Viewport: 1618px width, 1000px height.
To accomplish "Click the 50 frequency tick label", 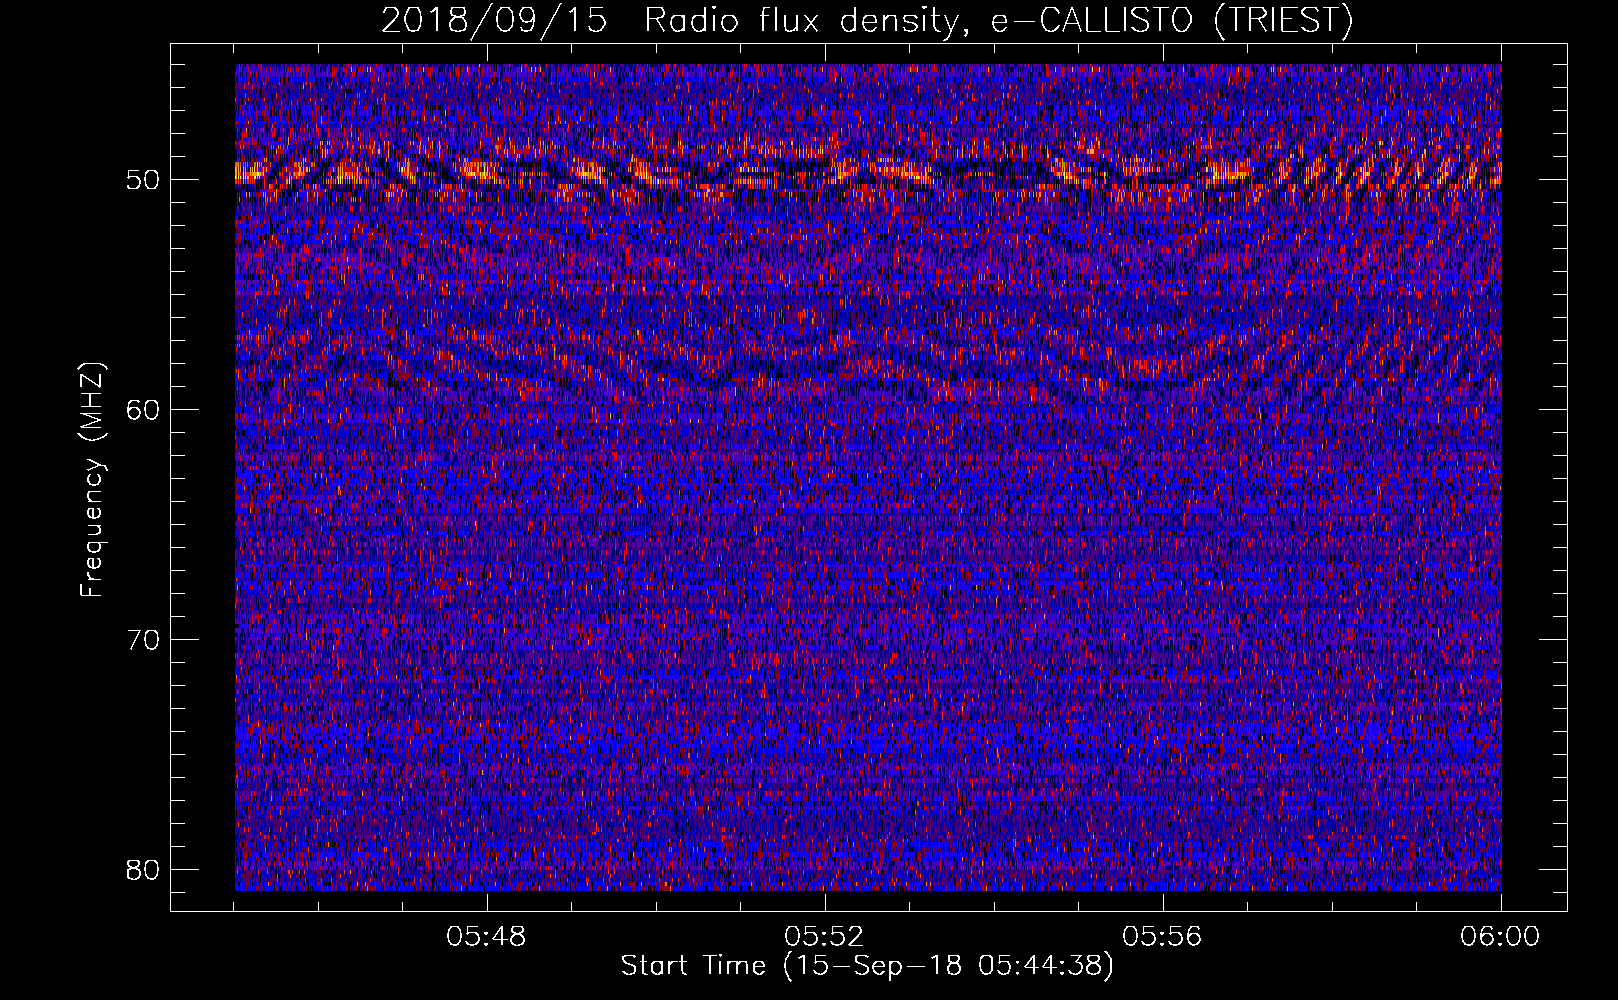I will pyautogui.click(x=144, y=180).
